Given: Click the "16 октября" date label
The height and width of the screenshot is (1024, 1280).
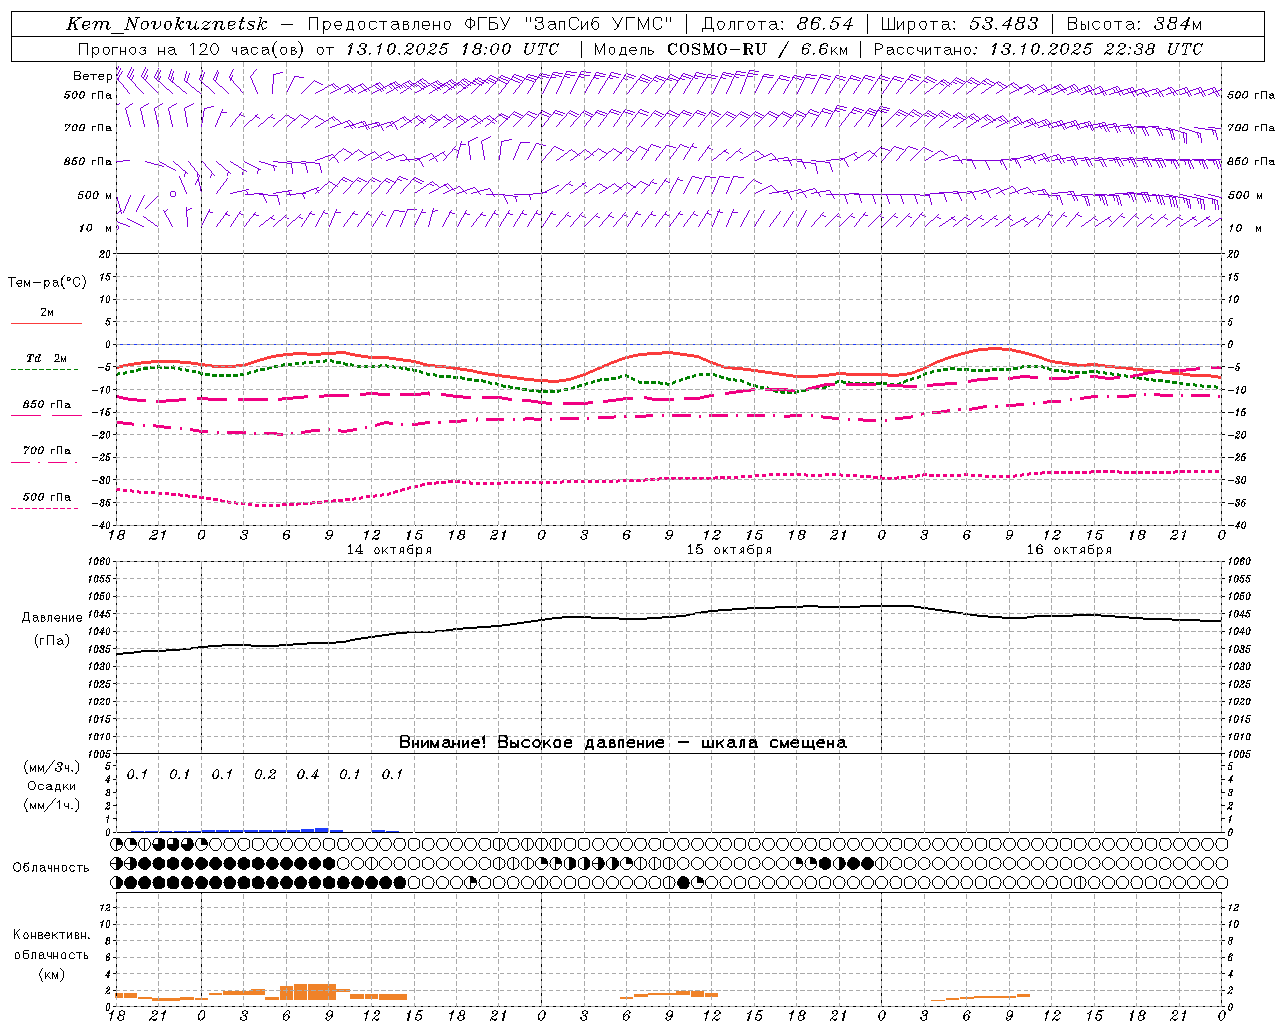Looking at the screenshot, I should point(1069,550).
